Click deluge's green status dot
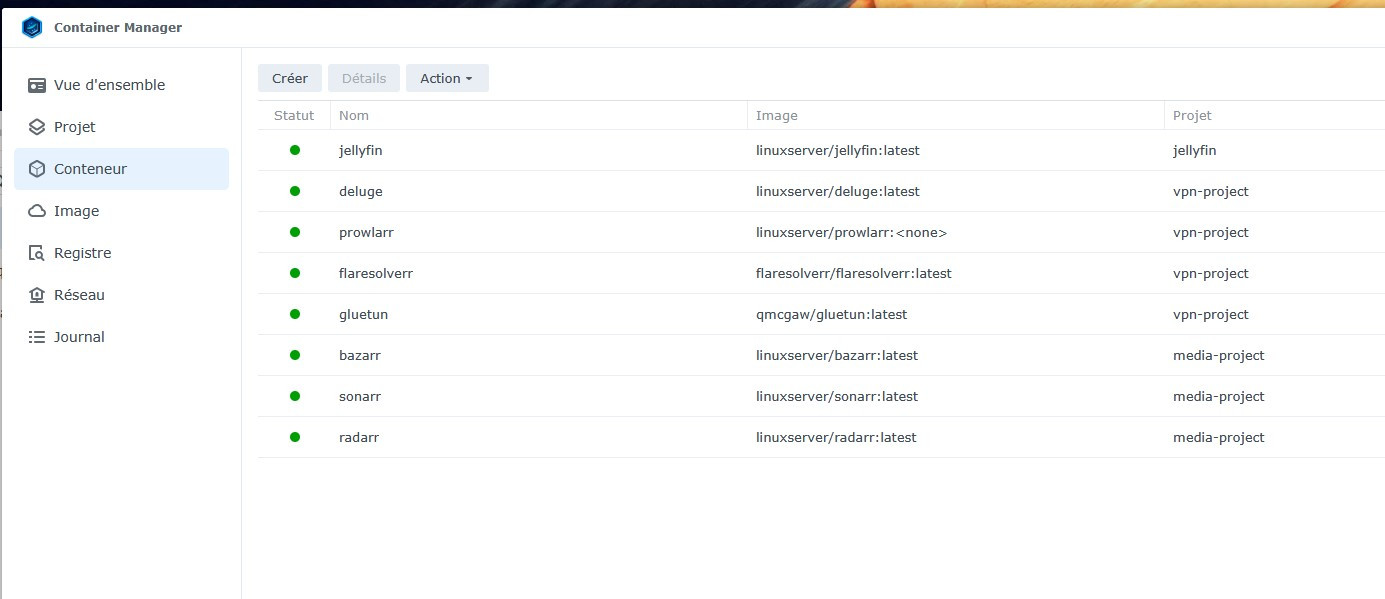The image size is (1385, 599). tap(295, 191)
